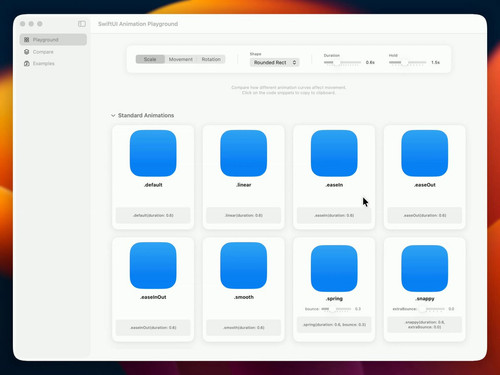Screen dimensions: 500x375
Task: Click the .easeOut blue shape preview
Action: click(x=425, y=153)
